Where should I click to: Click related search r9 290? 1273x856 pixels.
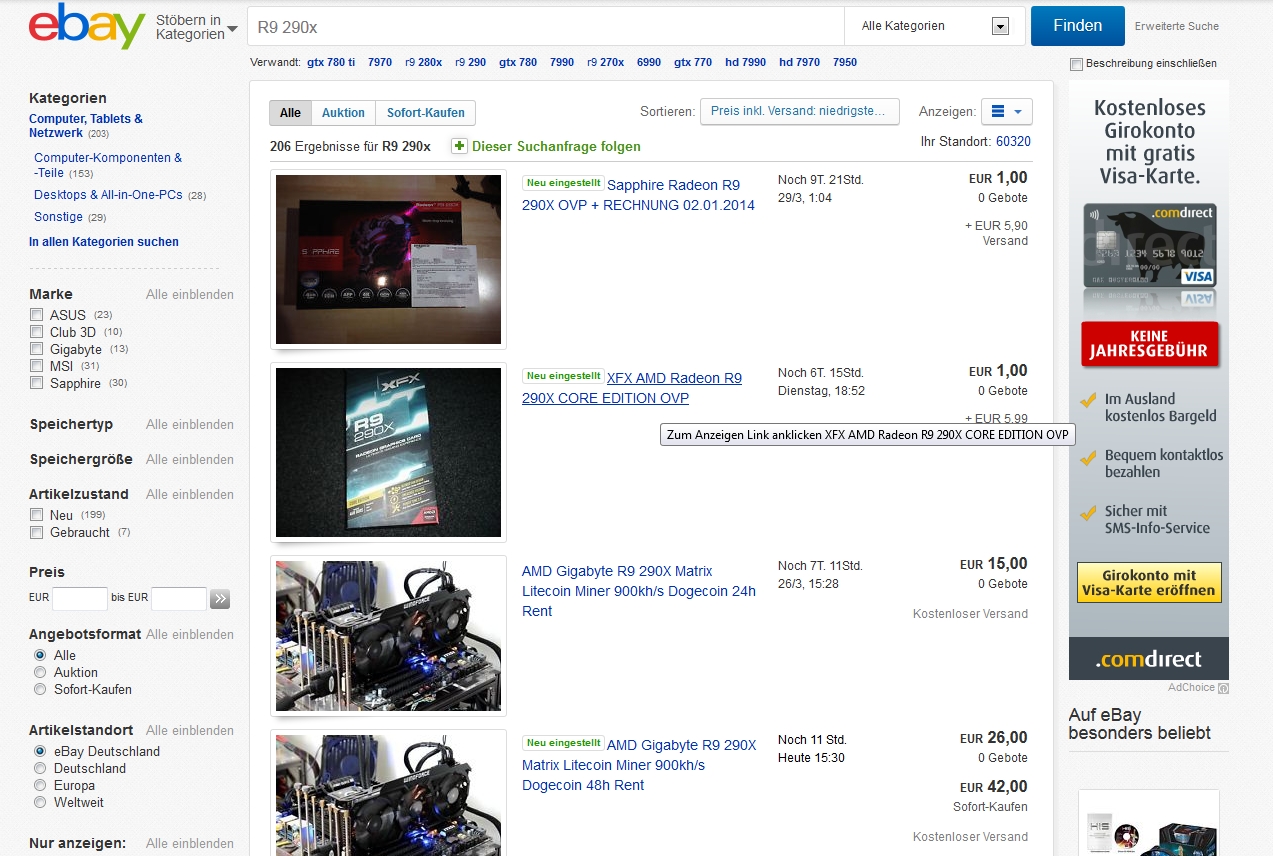pos(470,62)
